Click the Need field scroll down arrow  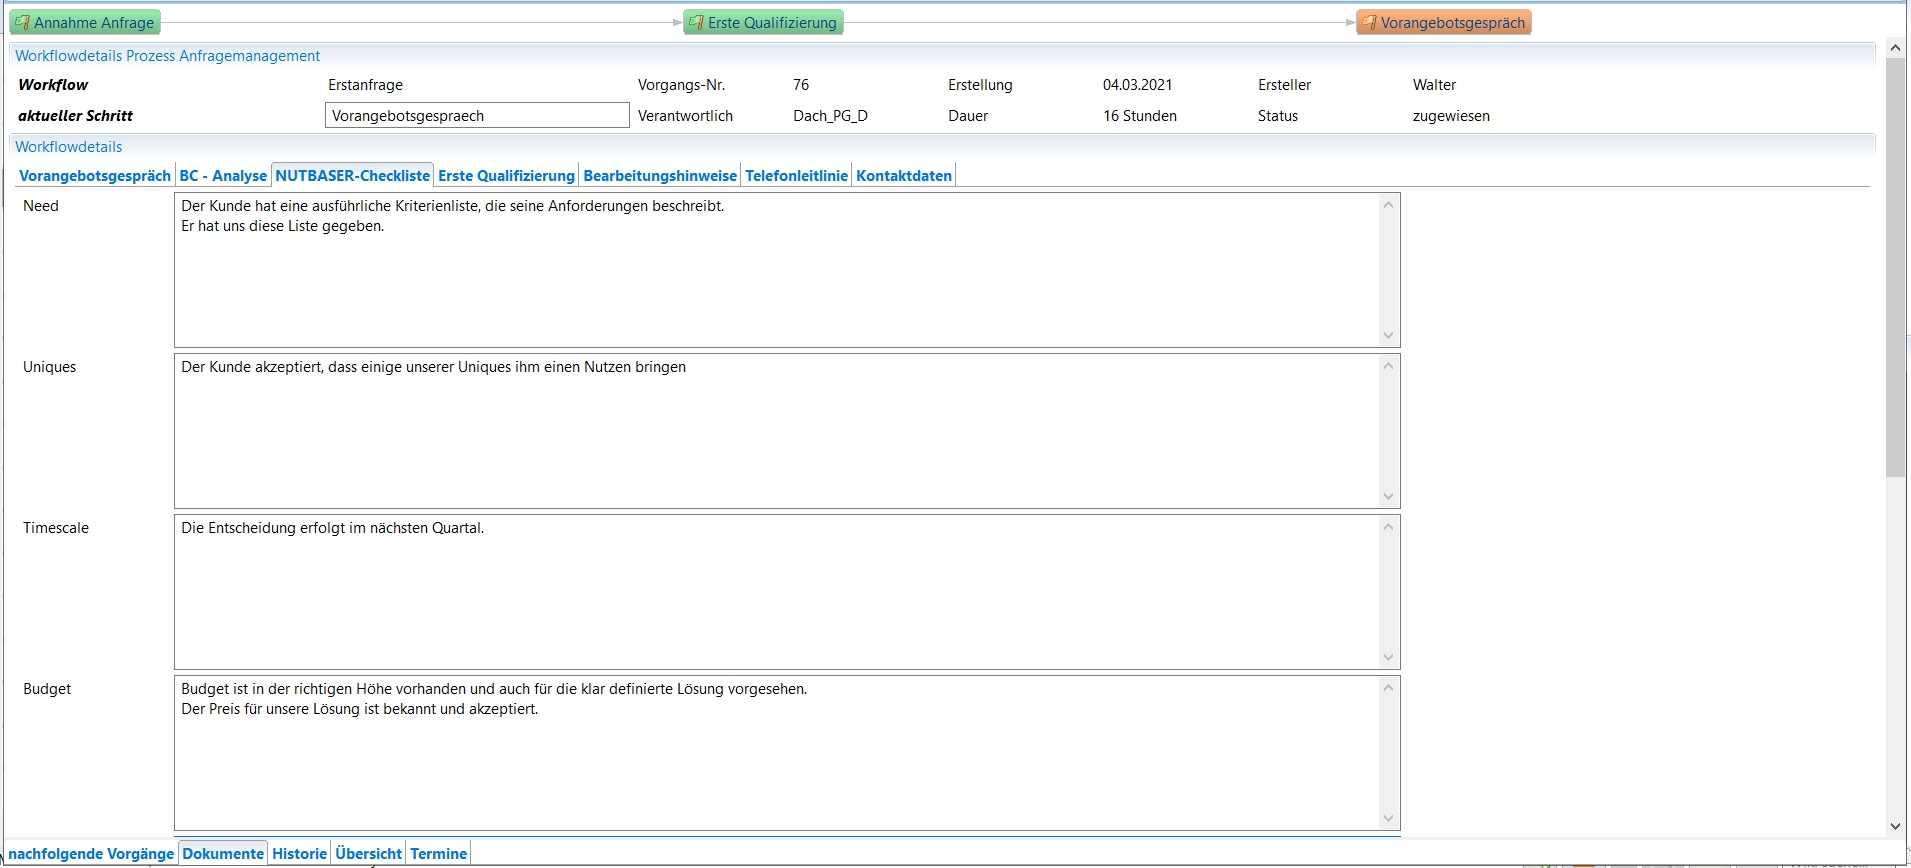pyautogui.click(x=1388, y=336)
